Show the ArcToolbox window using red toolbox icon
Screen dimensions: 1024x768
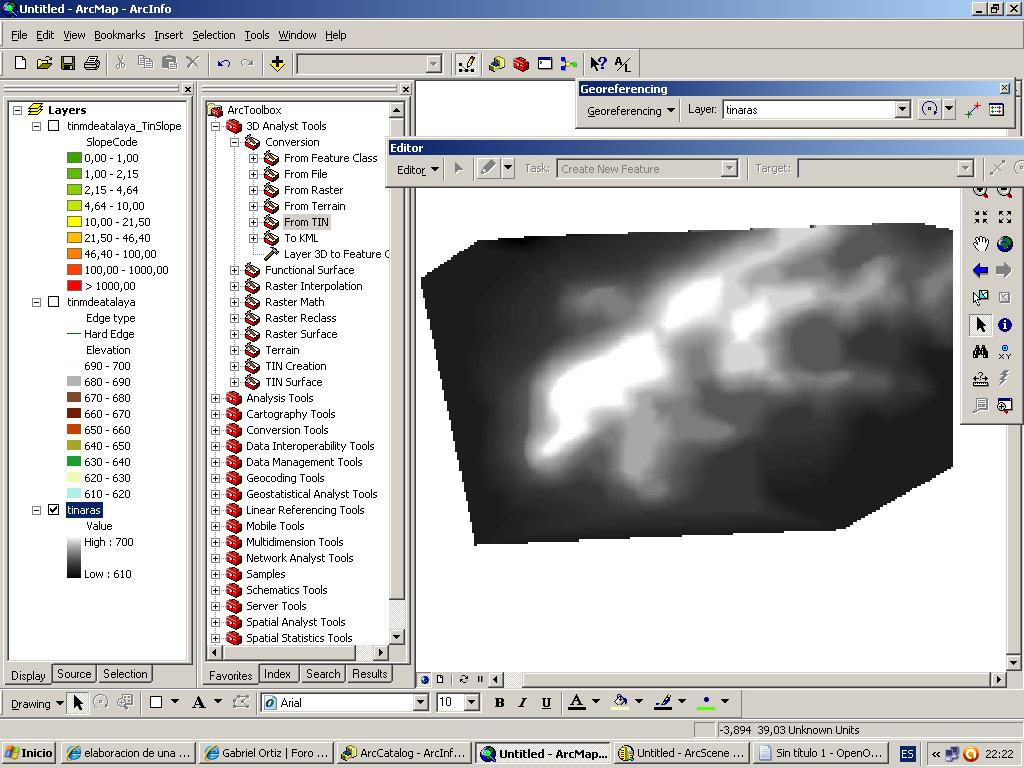[520, 63]
